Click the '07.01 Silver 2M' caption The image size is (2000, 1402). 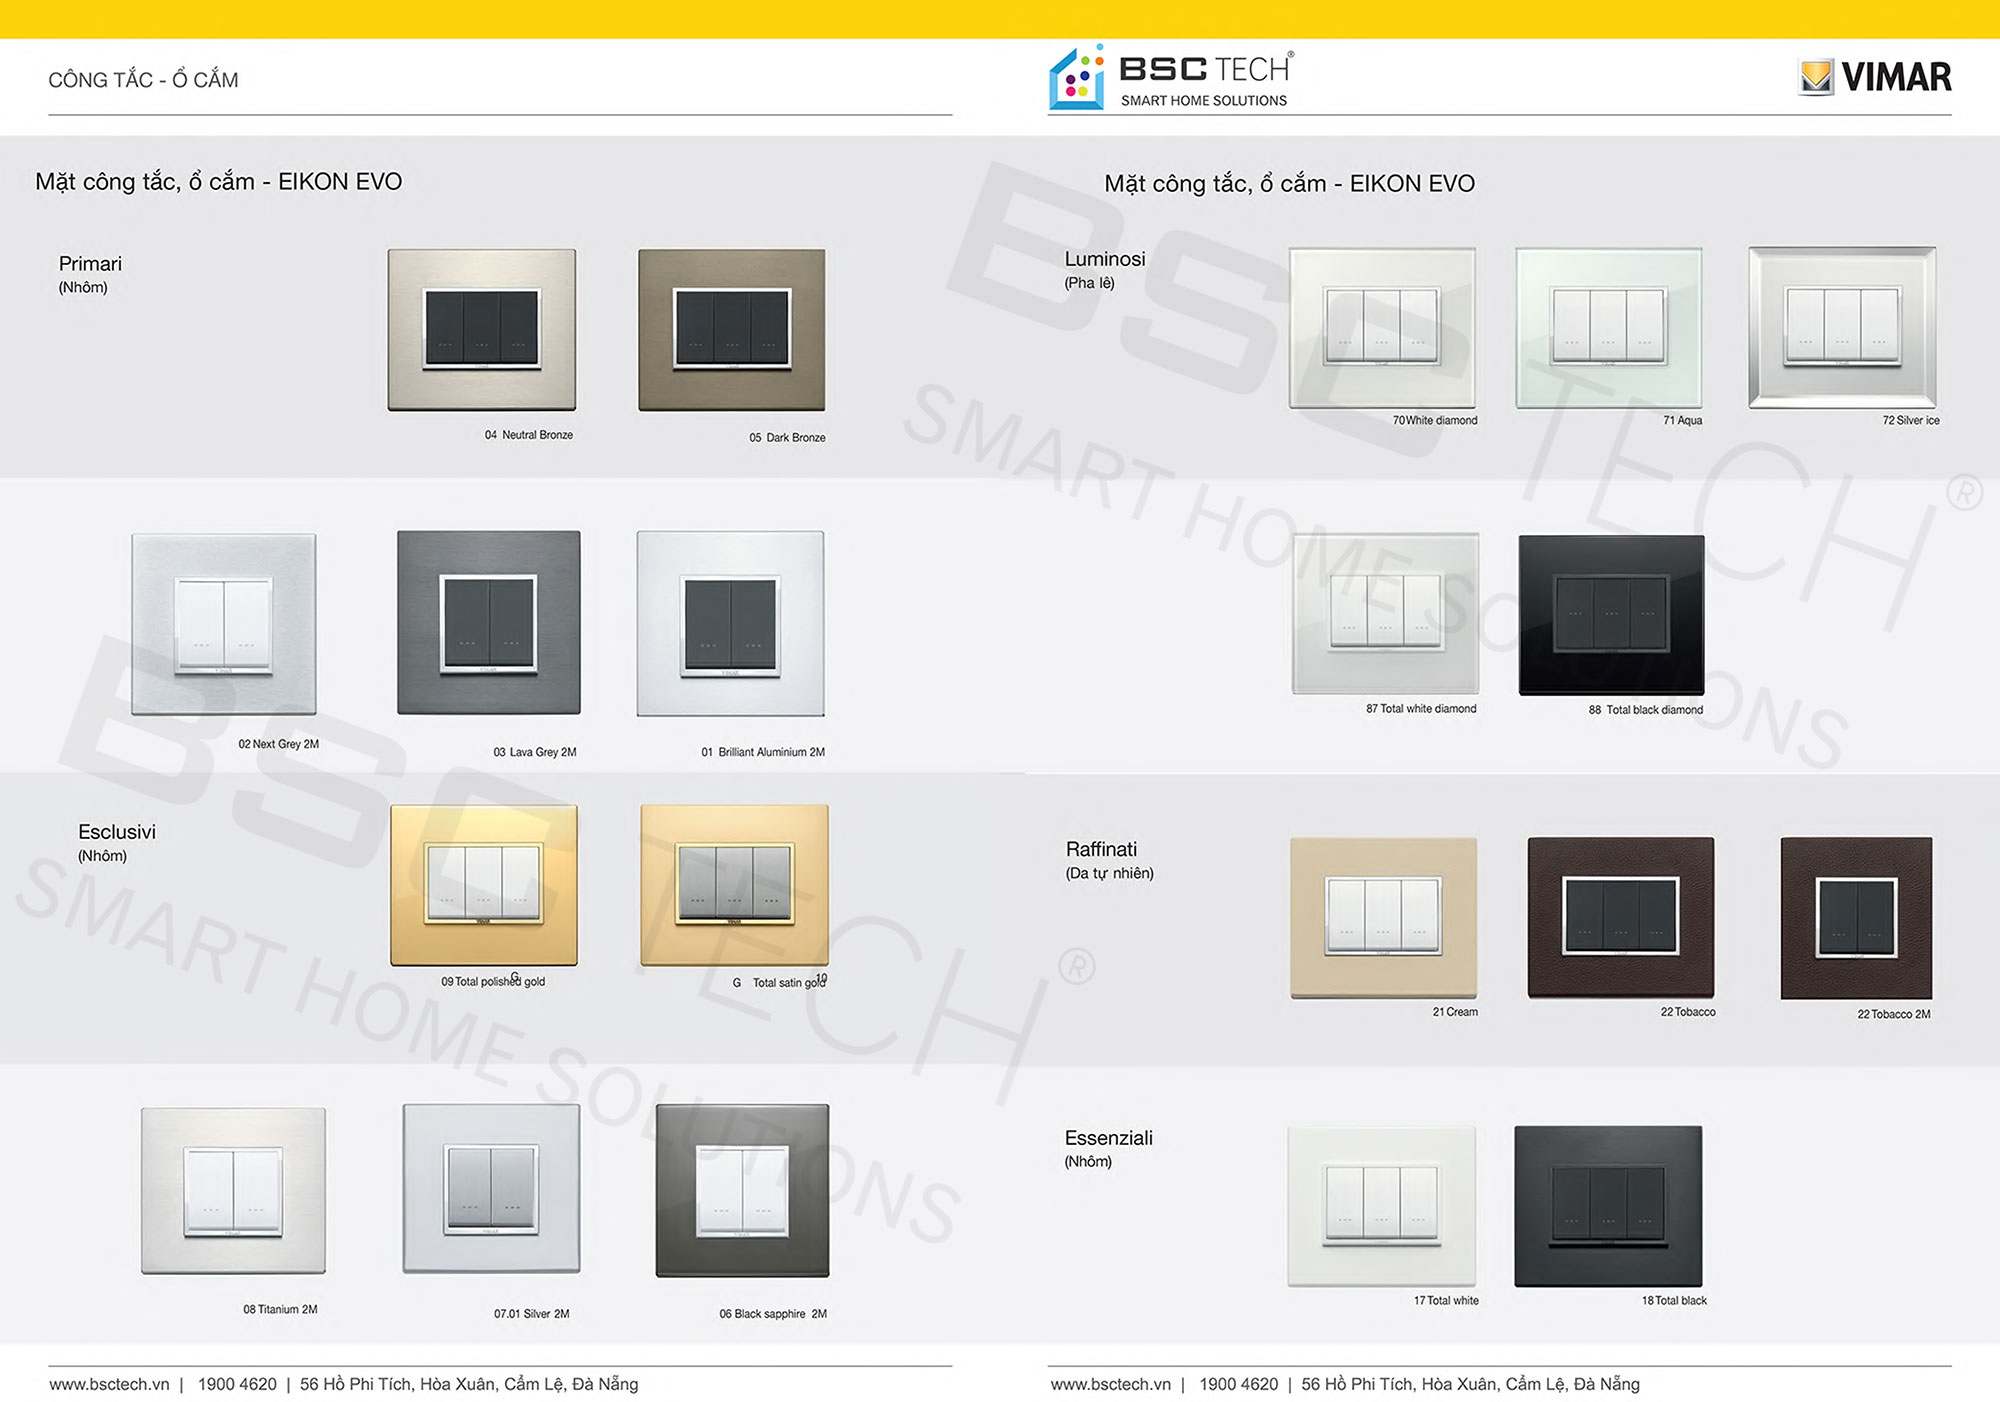pos(531,1314)
